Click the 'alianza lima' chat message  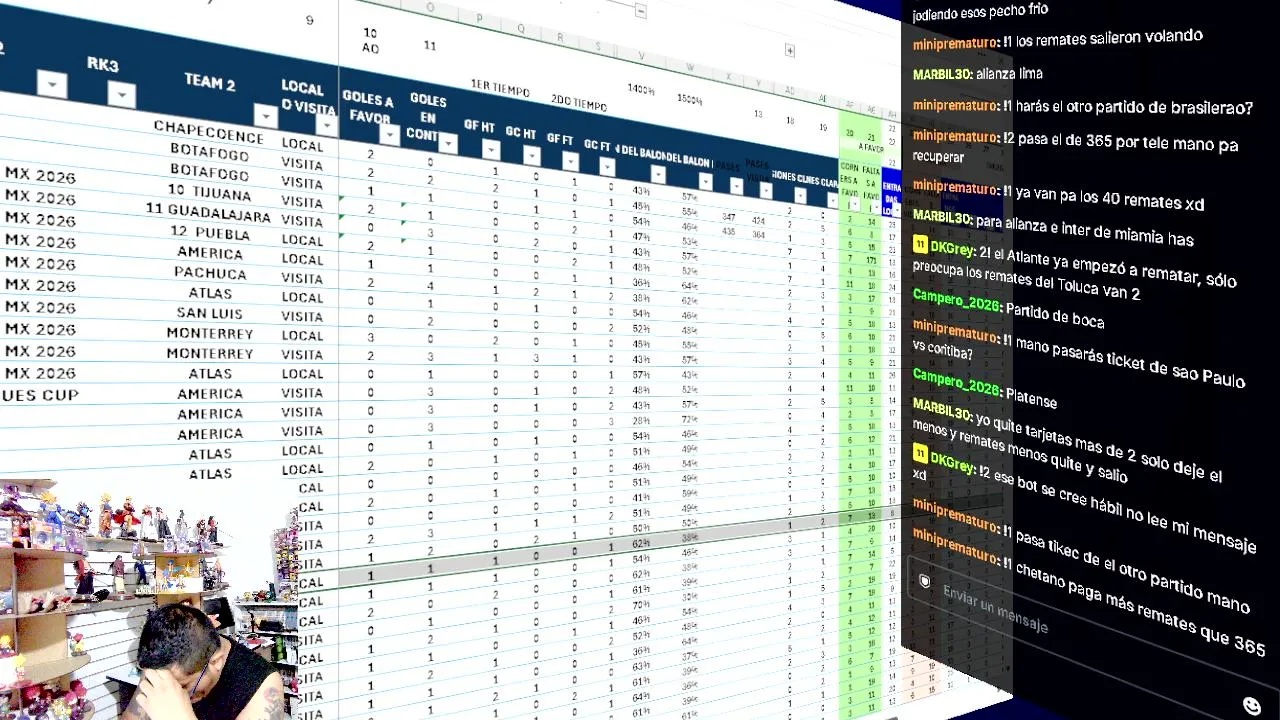(x=1009, y=74)
